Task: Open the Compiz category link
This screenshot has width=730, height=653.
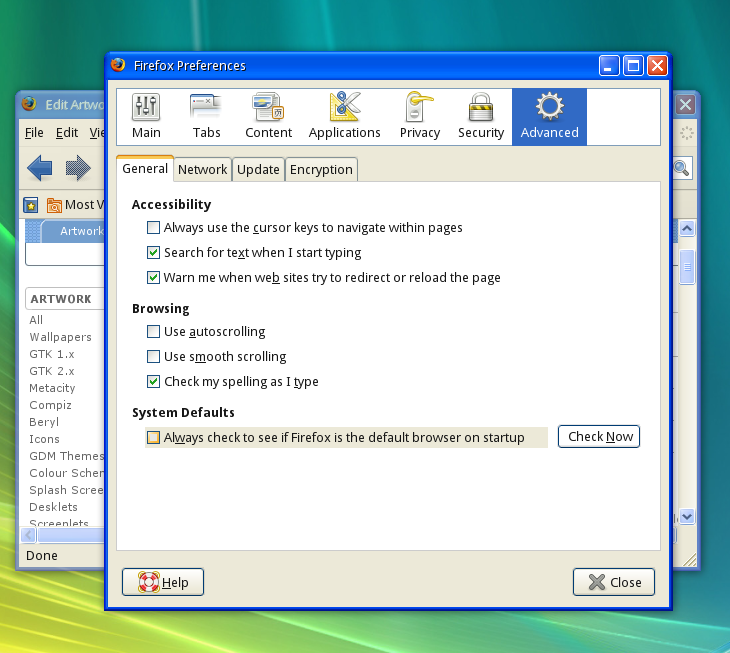Action: point(50,405)
